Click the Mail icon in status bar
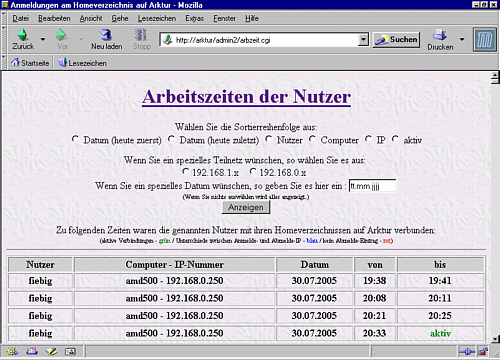This screenshot has width=500, height=360. tap(32, 351)
